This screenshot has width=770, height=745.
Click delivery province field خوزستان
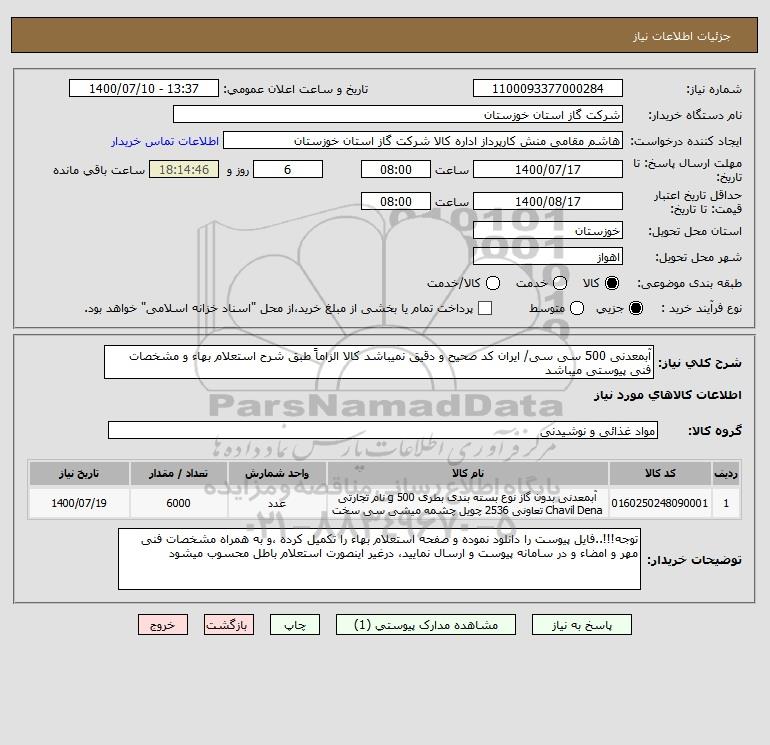pyautogui.click(x=548, y=230)
